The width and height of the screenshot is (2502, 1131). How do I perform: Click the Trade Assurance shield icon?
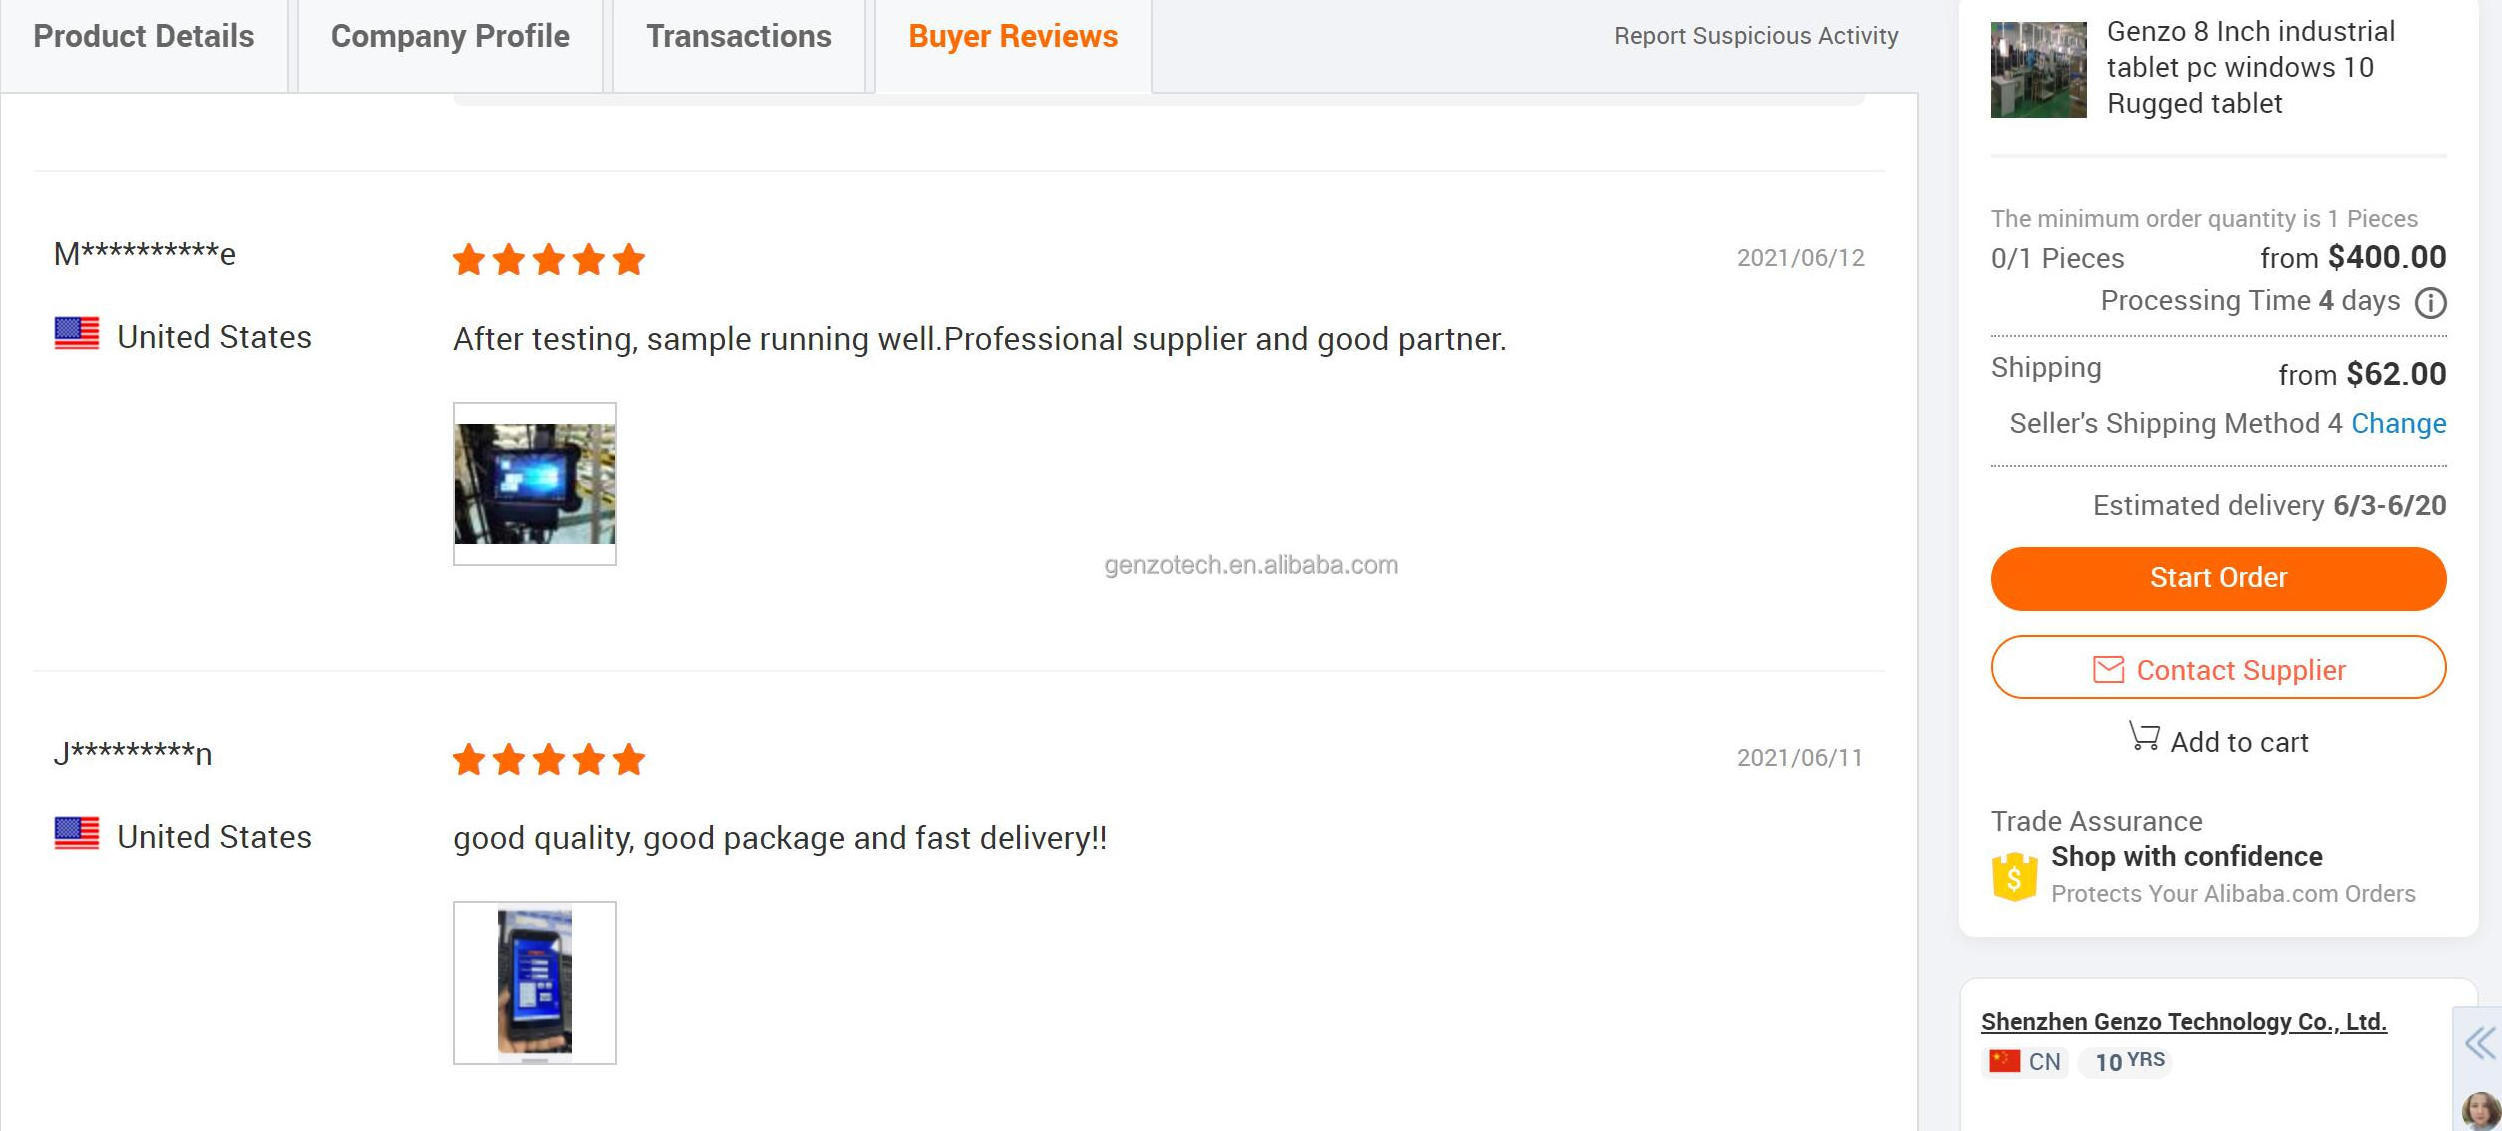click(x=2014, y=877)
